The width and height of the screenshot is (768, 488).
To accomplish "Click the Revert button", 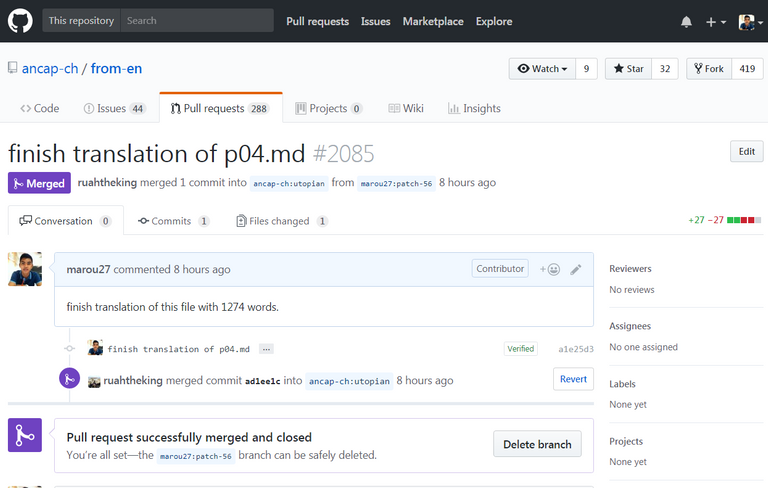I will (573, 379).
